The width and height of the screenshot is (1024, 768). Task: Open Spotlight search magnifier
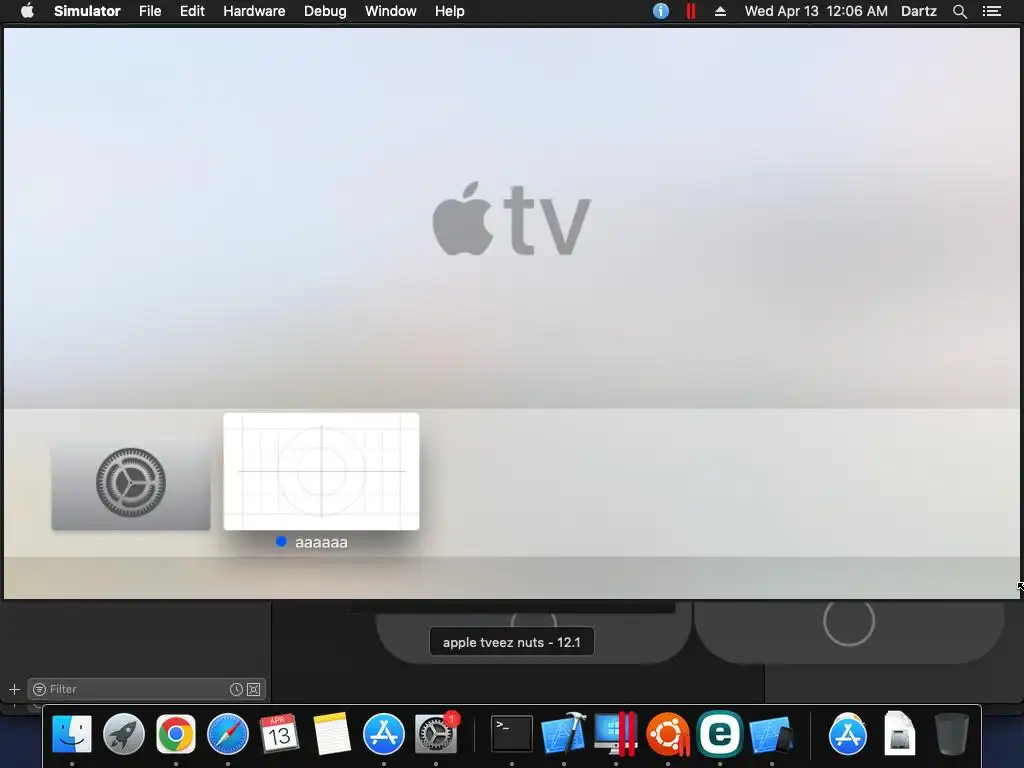pyautogui.click(x=959, y=11)
